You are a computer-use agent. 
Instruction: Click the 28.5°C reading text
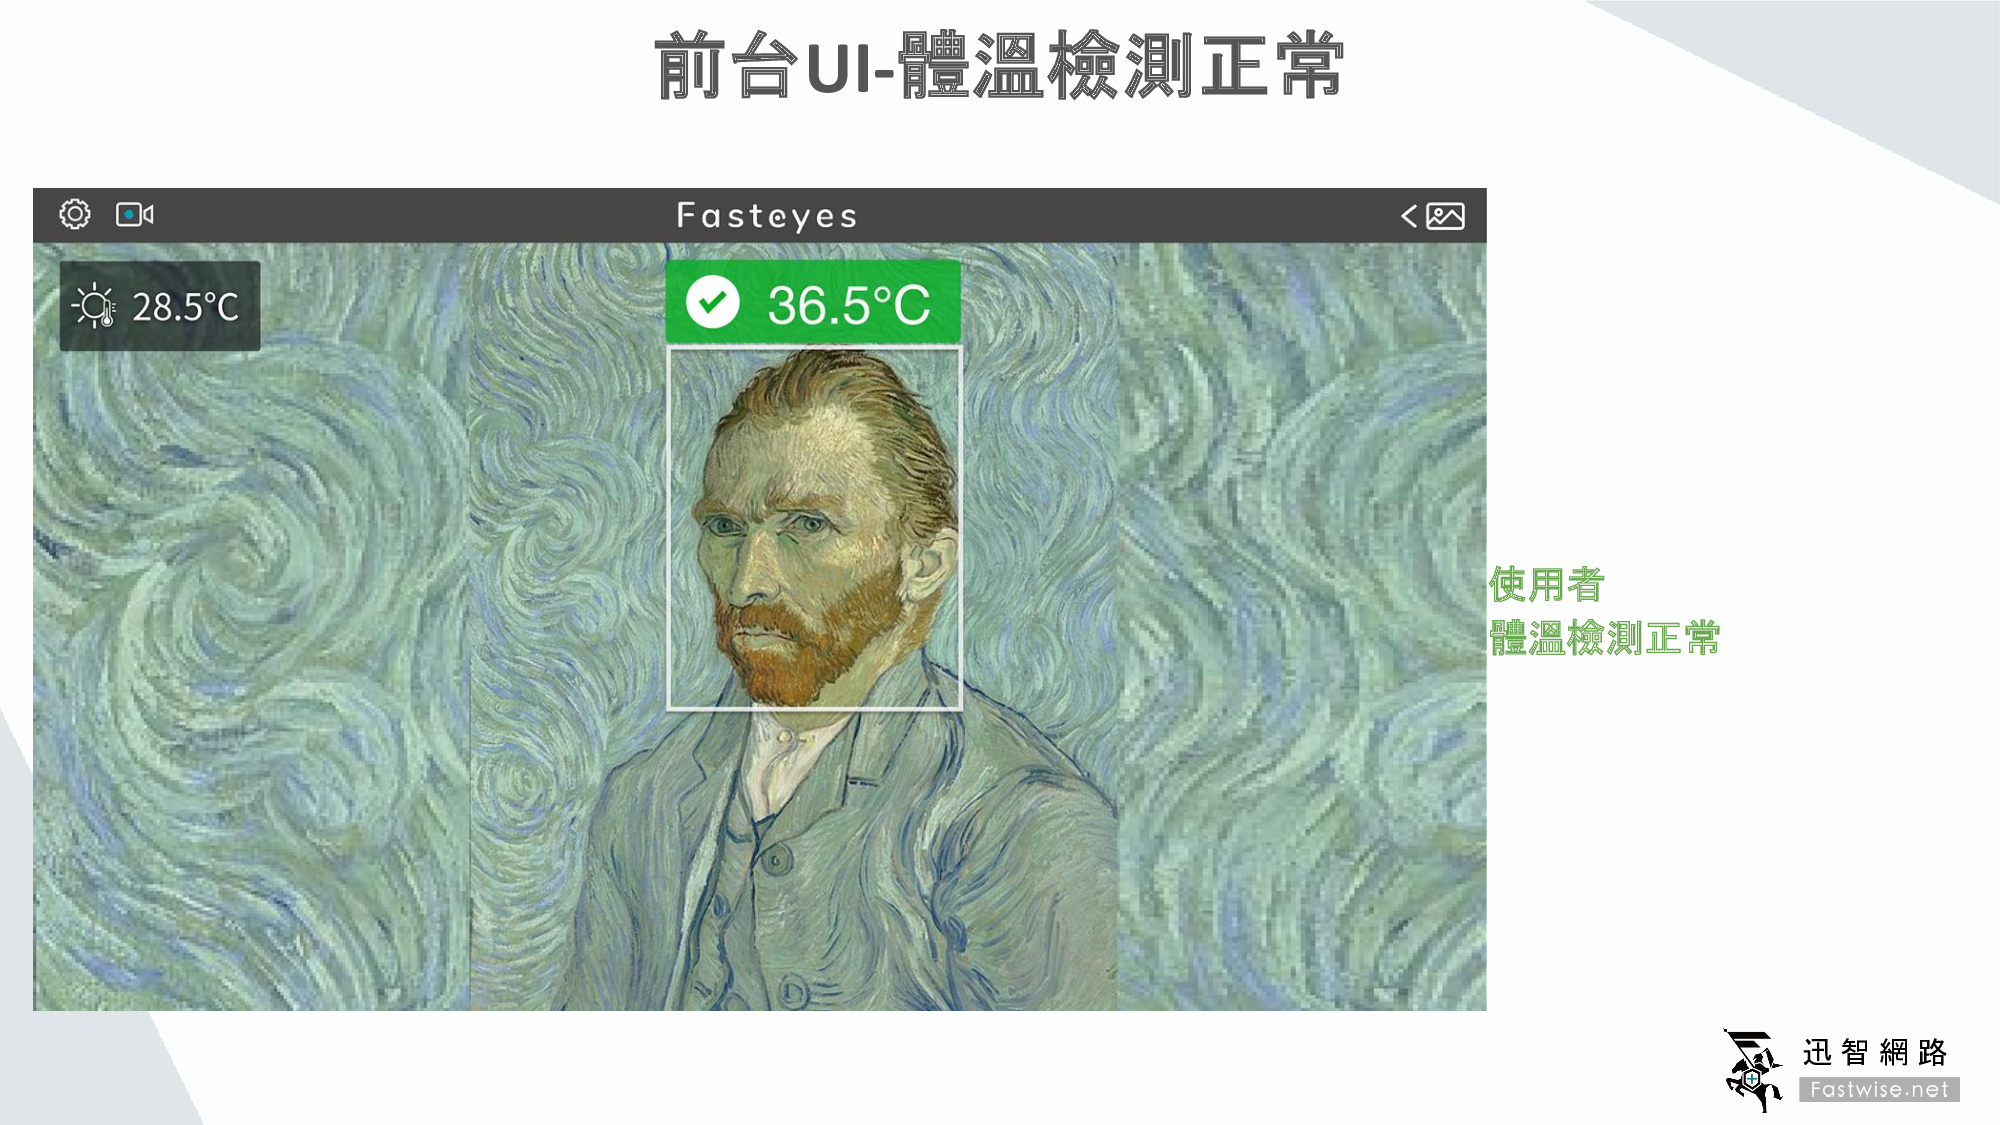point(186,307)
